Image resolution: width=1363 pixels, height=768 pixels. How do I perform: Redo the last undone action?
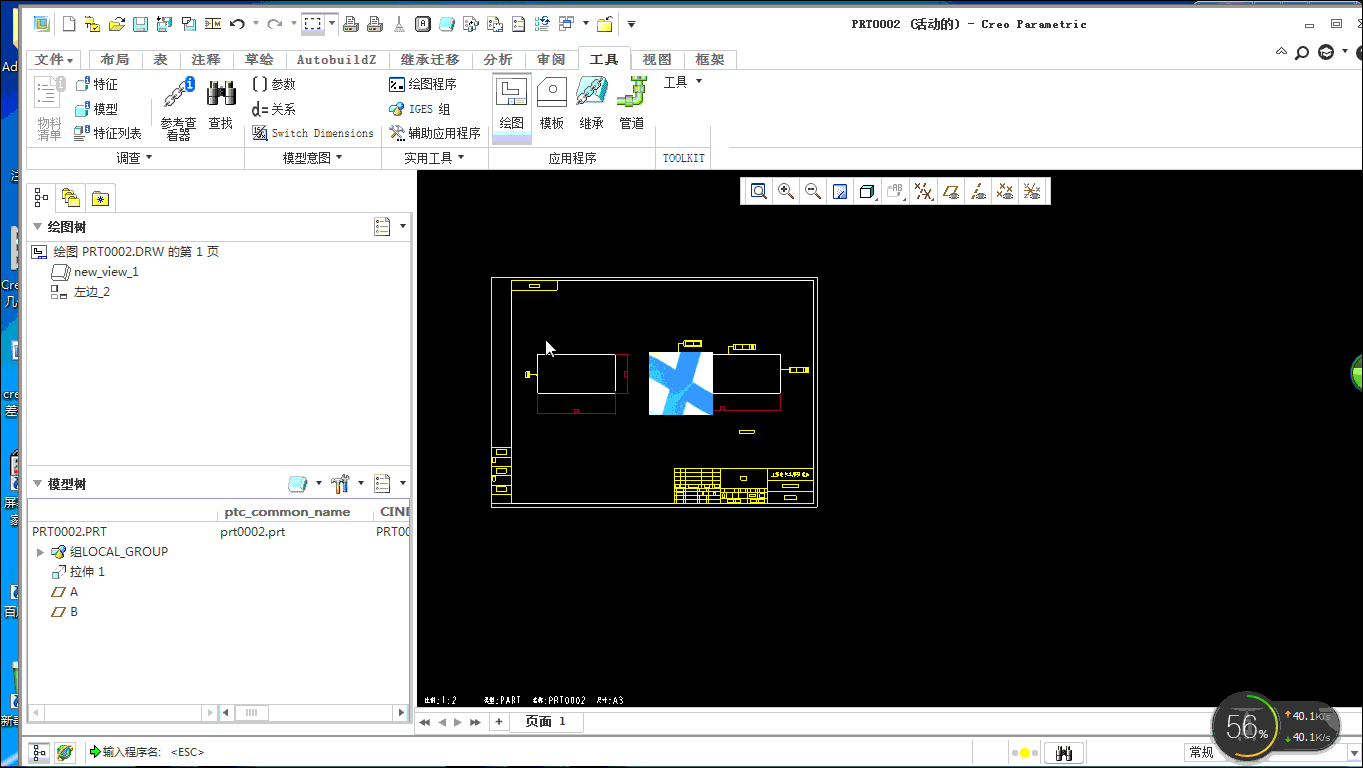click(274, 24)
